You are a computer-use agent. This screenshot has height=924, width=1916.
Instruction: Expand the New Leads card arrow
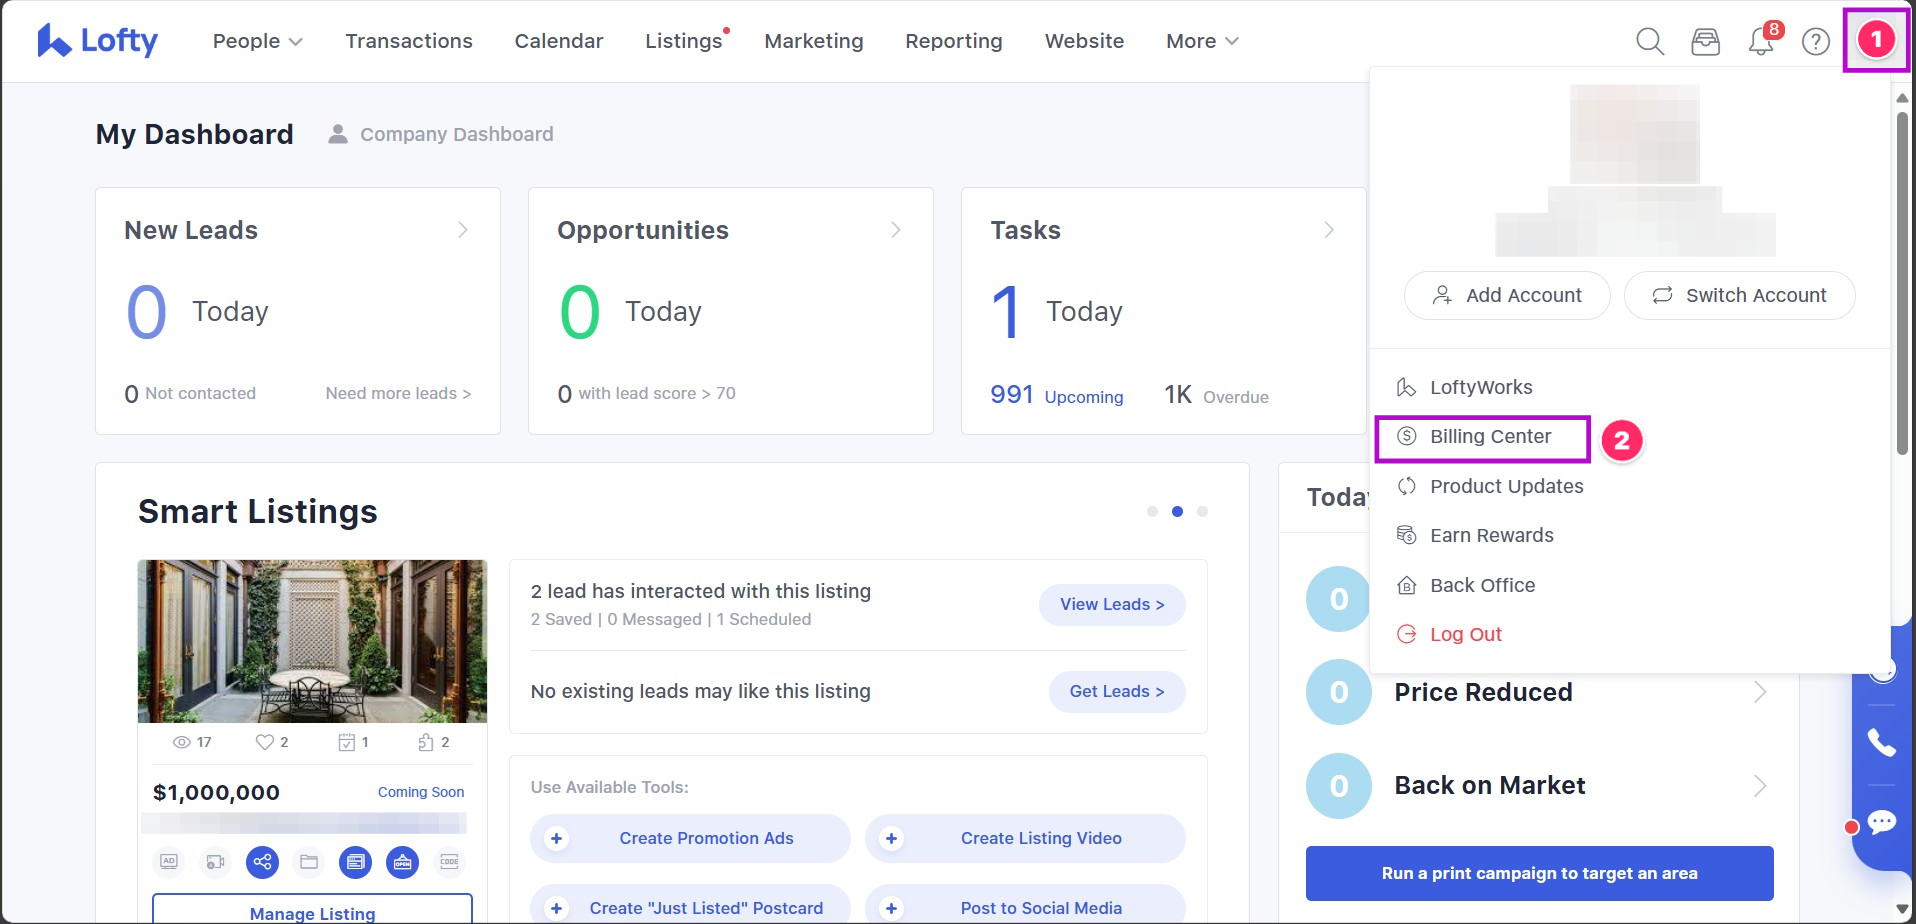463,230
